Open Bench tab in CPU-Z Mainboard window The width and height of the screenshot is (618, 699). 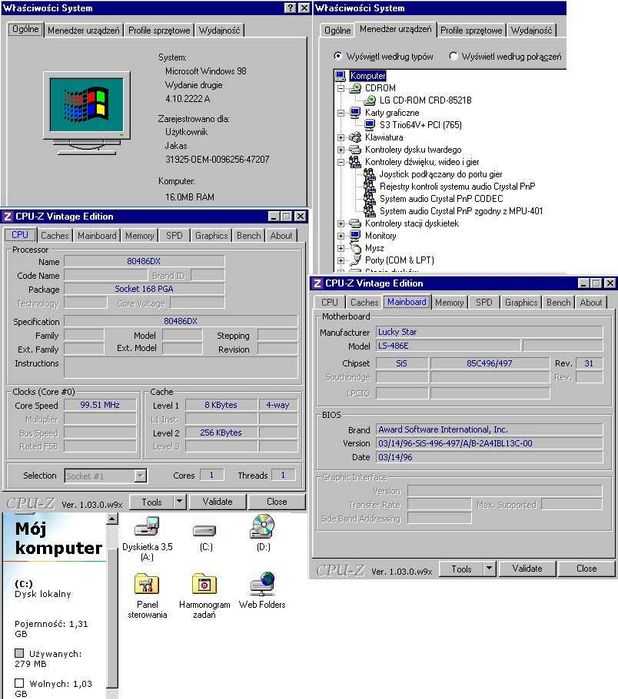pos(558,302)
